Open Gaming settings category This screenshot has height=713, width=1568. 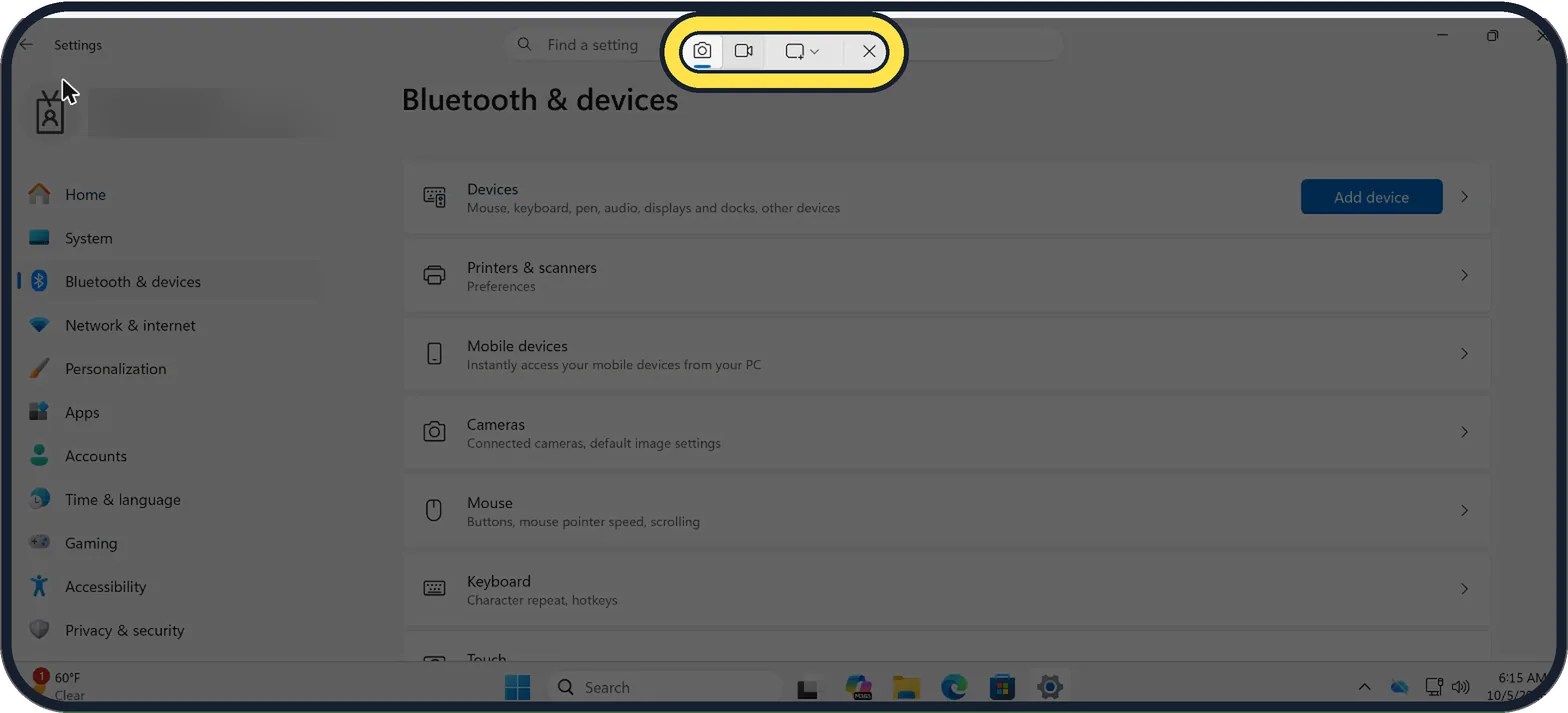click(x=170, y=543)
